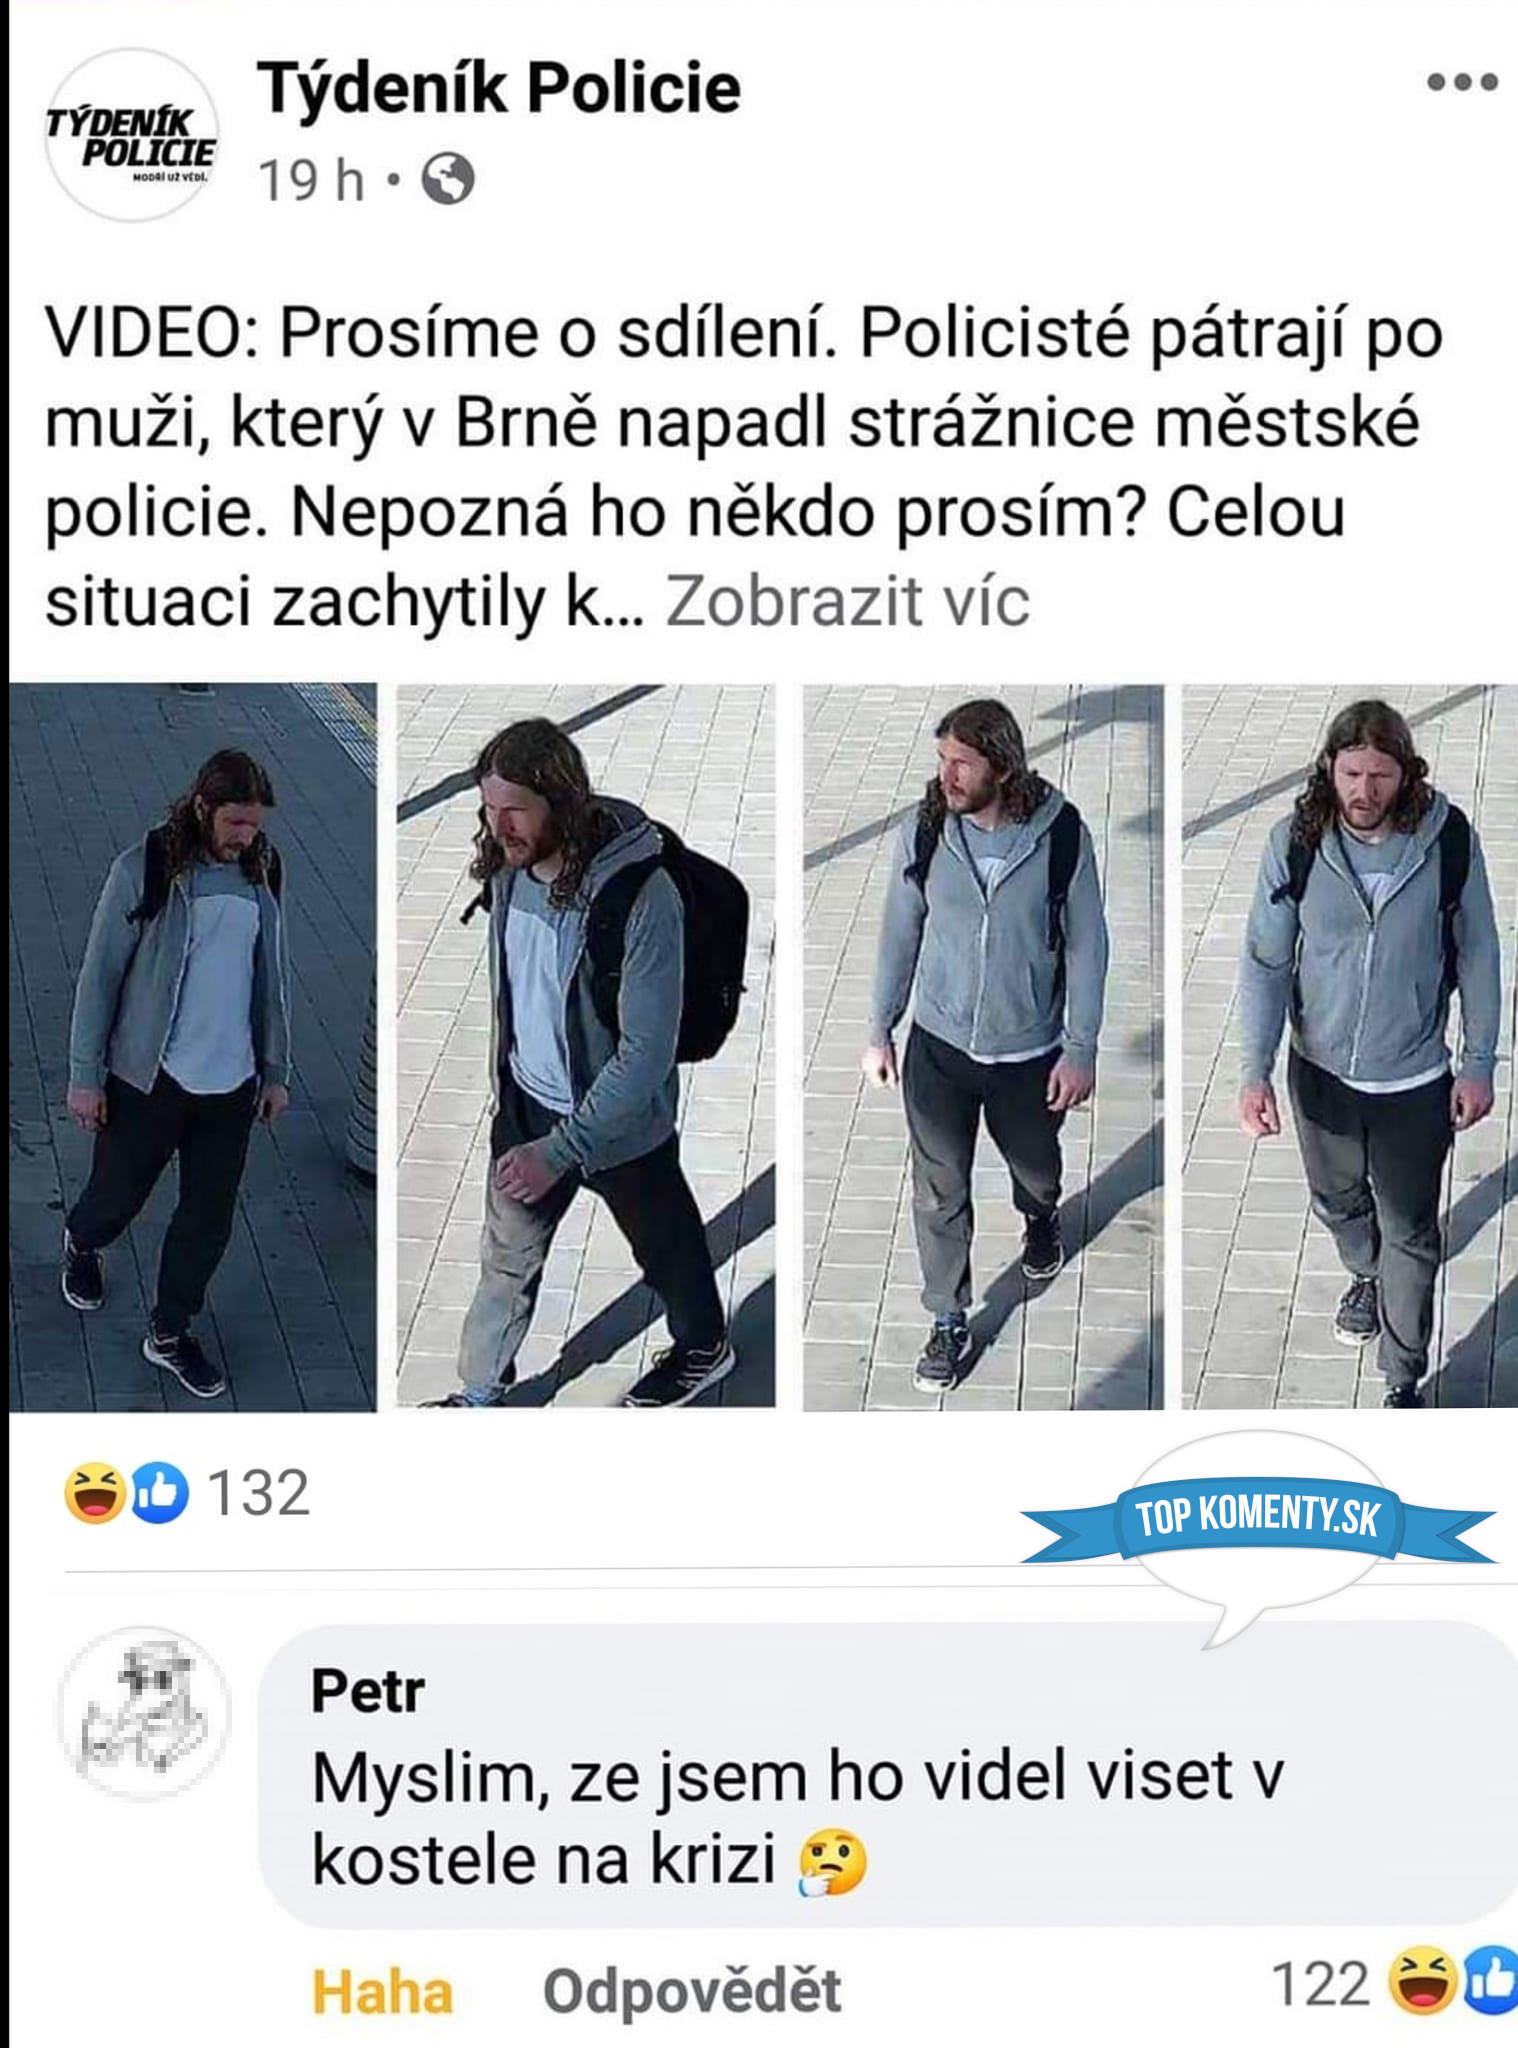Click the blue like icon under the post
Viewport: 1518px width, 2048px height.
159,1493
